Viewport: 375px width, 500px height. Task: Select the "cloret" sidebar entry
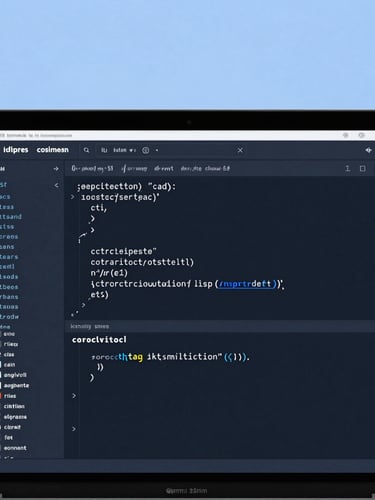click(12, 427)
